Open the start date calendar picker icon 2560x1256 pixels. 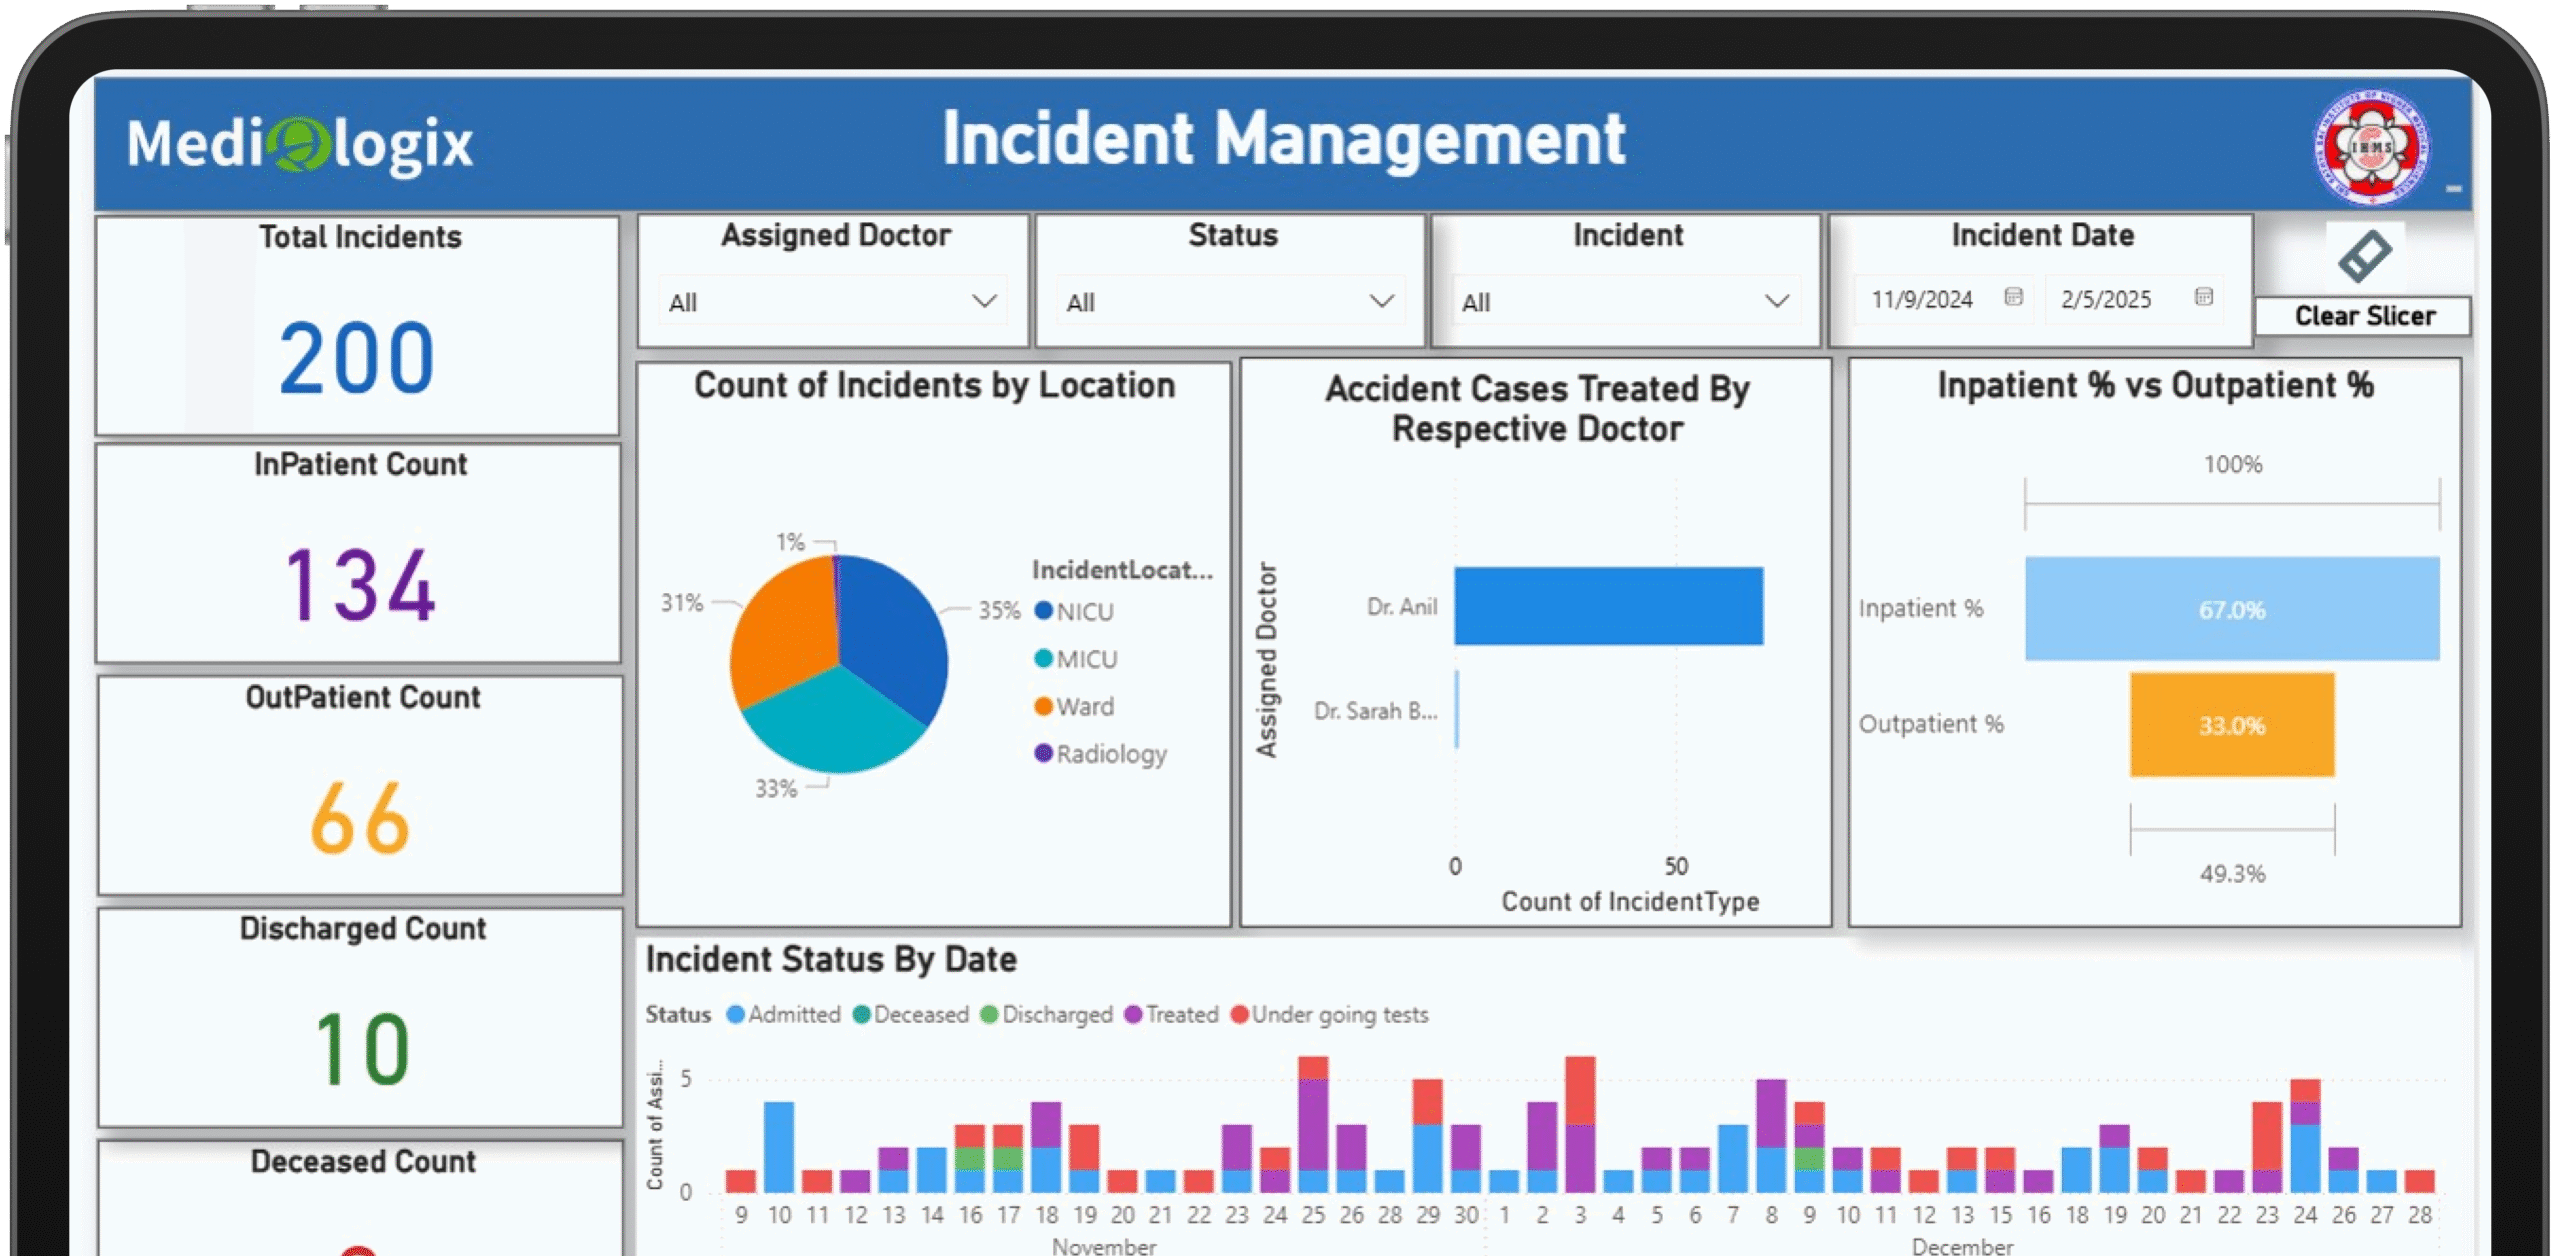2013,297
